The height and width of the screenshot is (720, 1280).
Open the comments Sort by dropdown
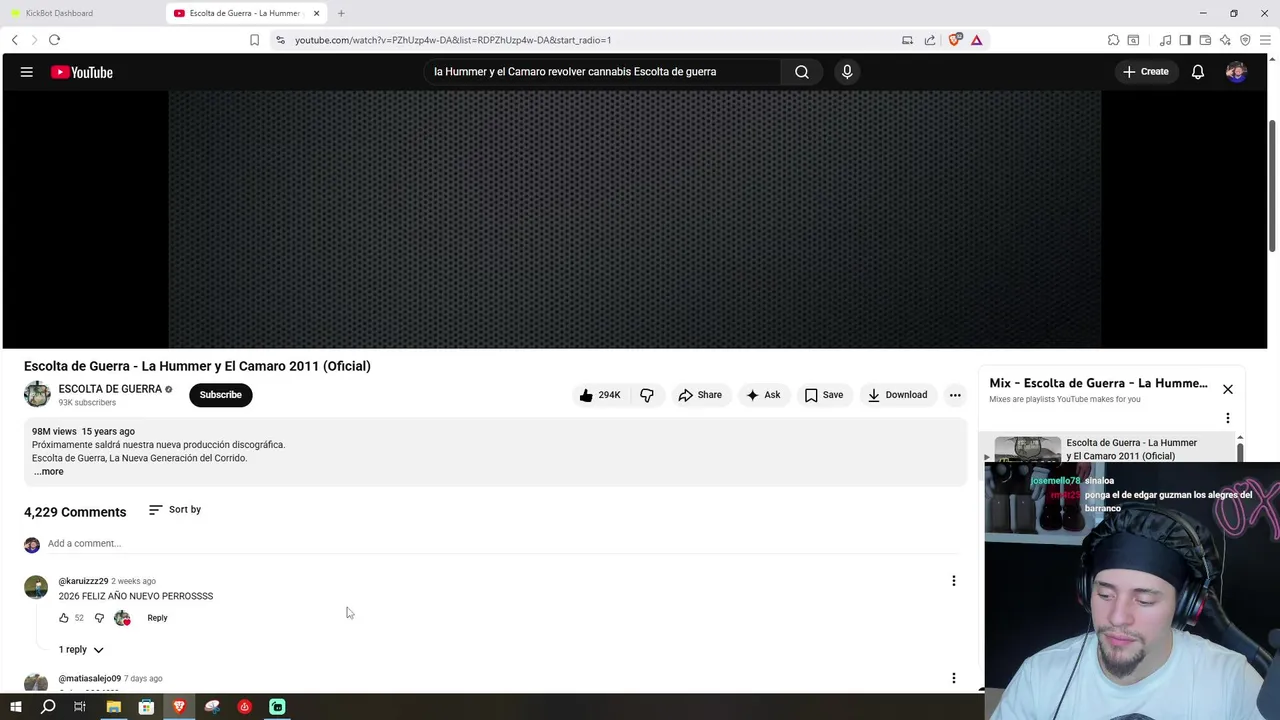click(x=175, y=510)
